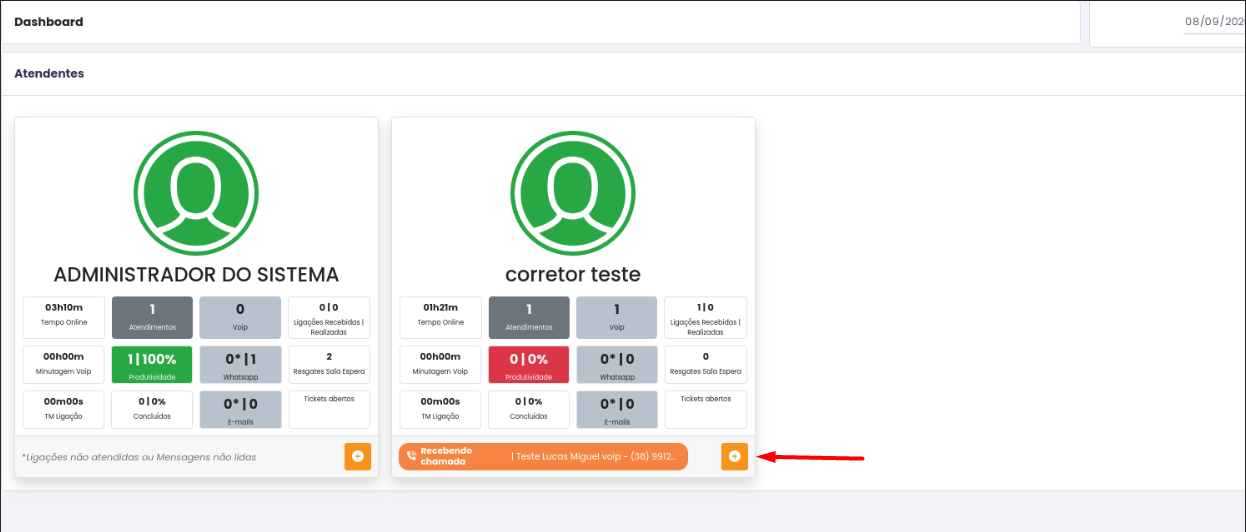Click Minutagem Voip on ADMINISTRADOR DO SISTEMA card
Image resolution: width=1246 pixels, height=532 pixels.
(x=63, y=364)
